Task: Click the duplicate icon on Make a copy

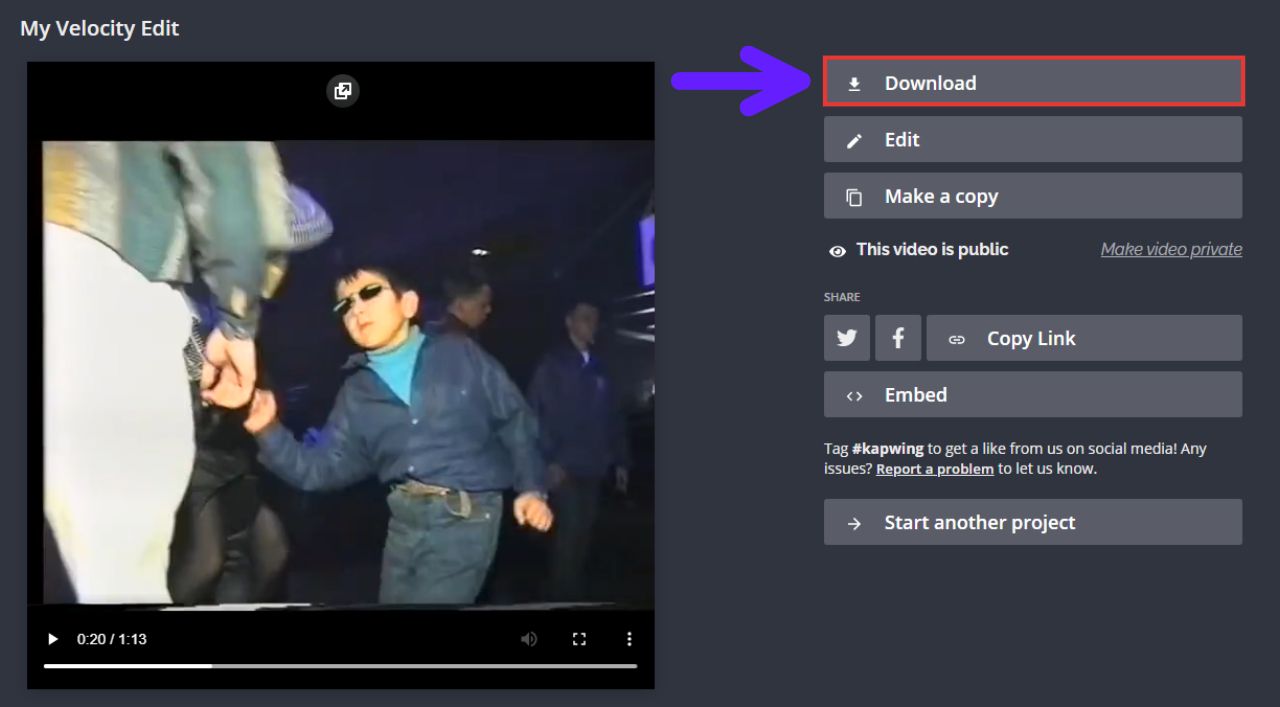Action: 855,196
